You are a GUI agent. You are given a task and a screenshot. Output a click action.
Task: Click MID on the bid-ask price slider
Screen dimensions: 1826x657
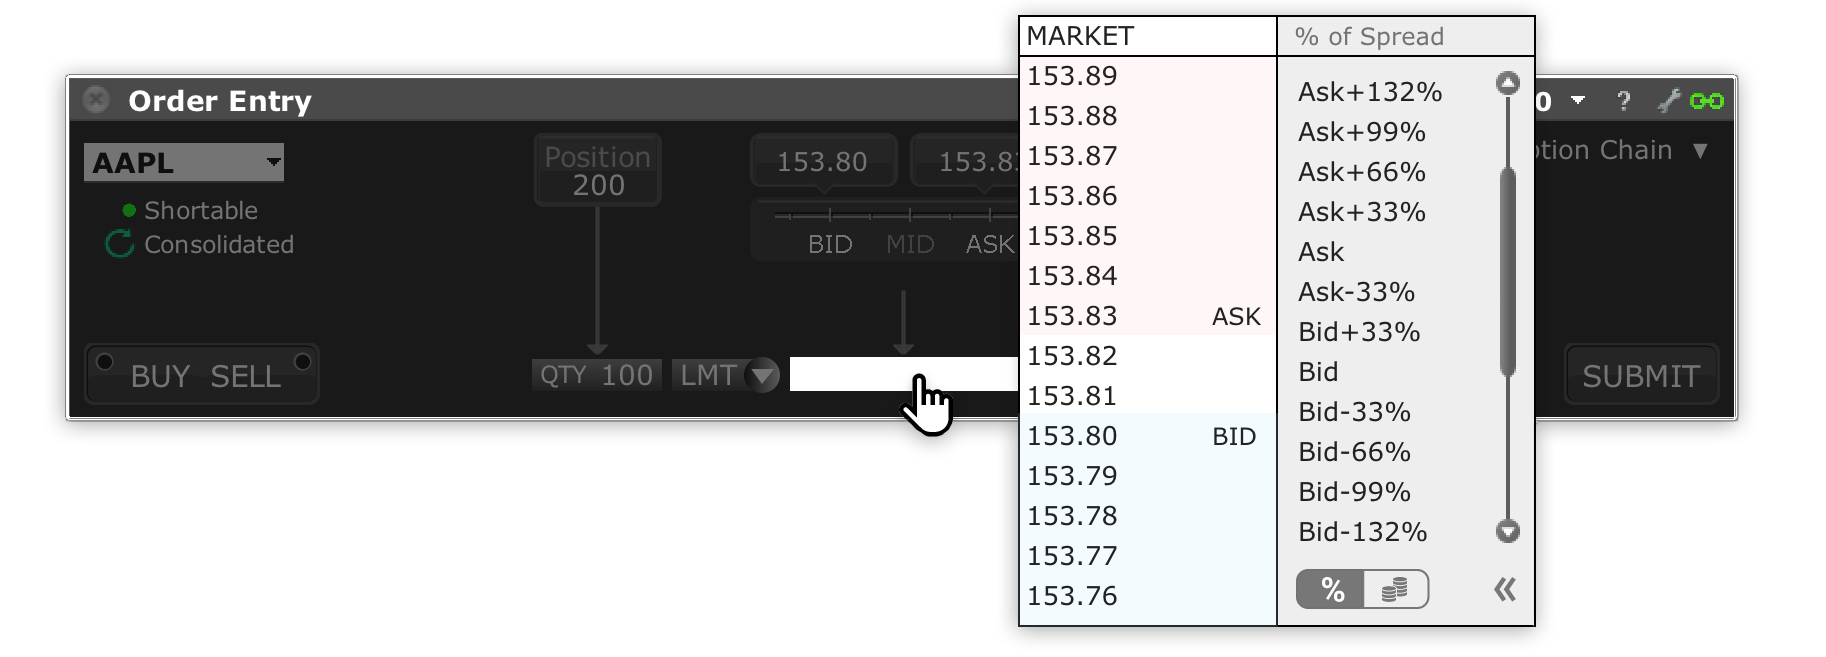[910, 242]
